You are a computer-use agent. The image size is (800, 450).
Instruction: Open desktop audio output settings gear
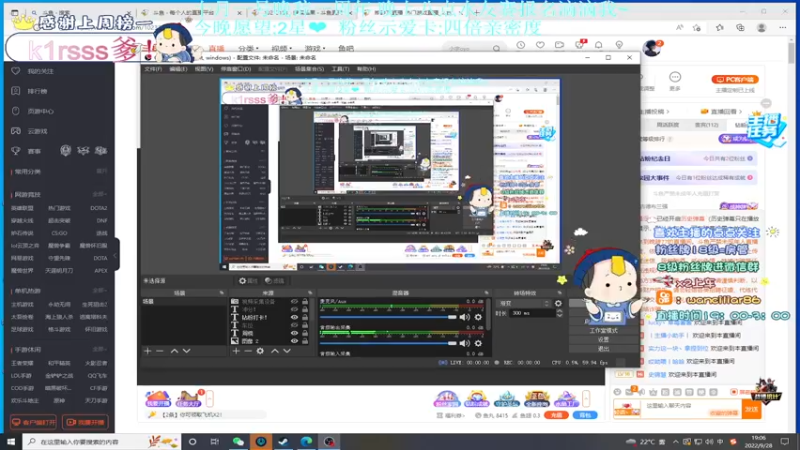(x=478, y=343)
